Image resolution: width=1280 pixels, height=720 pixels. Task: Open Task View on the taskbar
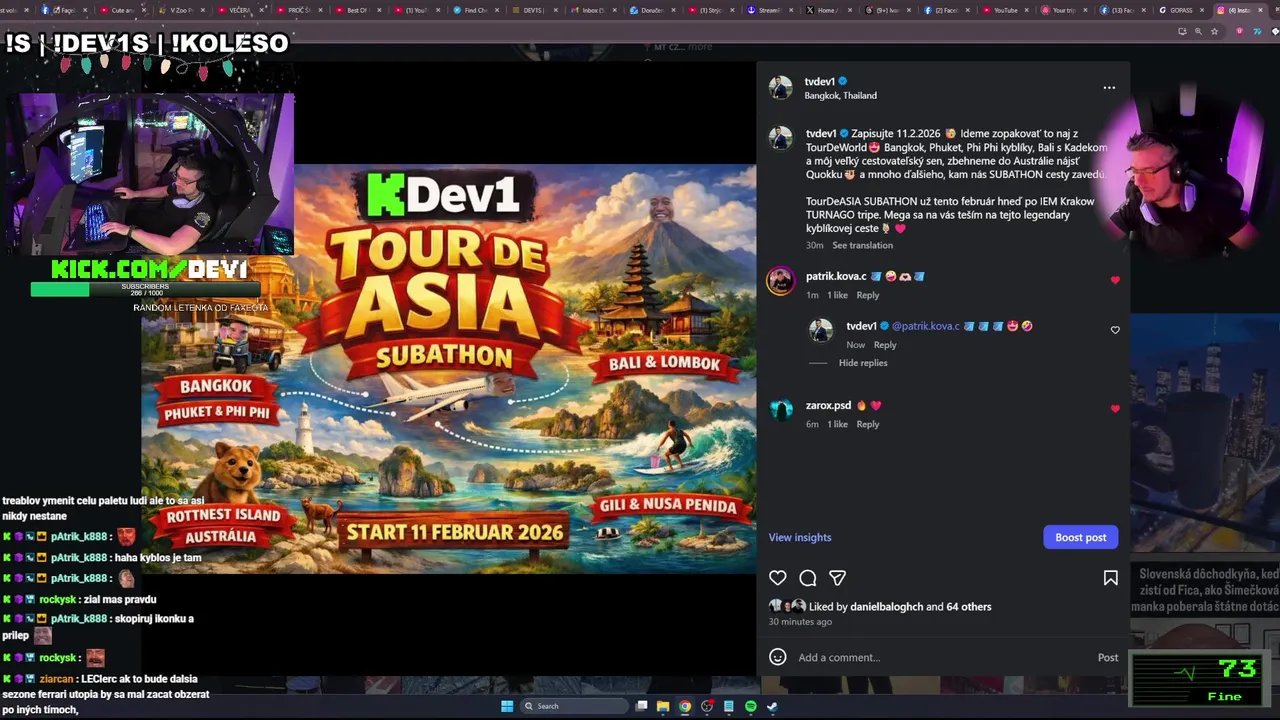(x=642, y=706)
